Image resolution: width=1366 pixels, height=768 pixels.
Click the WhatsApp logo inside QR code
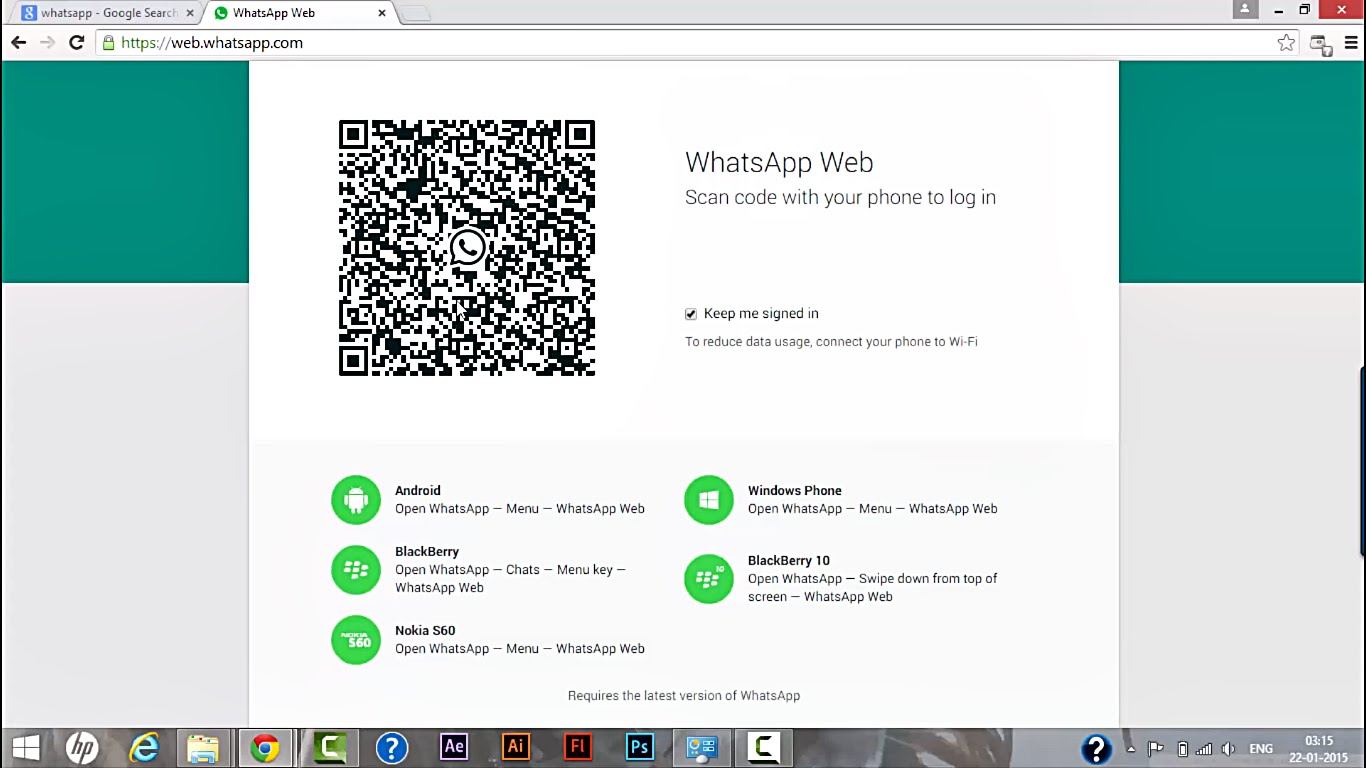467,248
